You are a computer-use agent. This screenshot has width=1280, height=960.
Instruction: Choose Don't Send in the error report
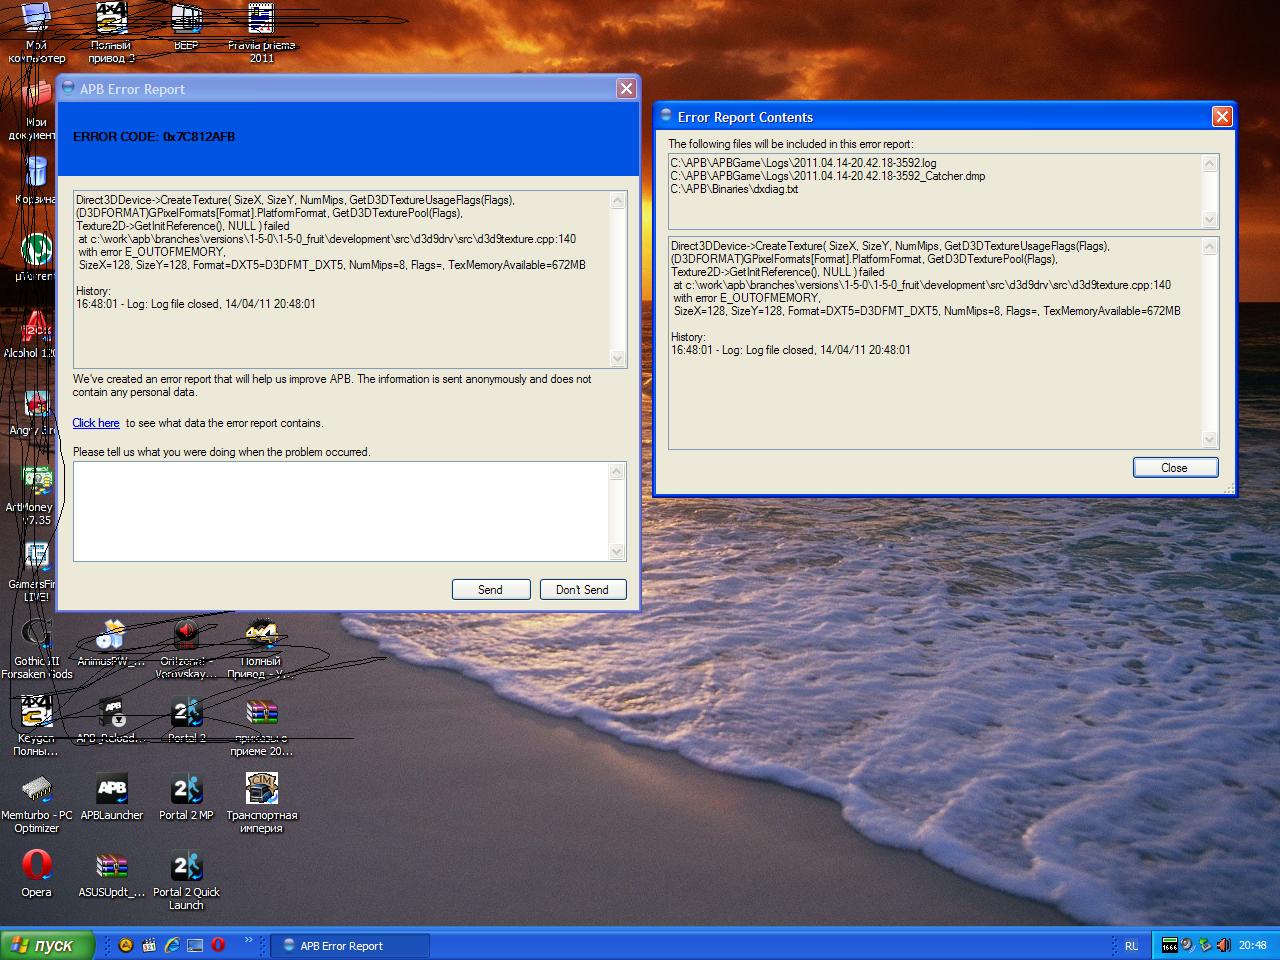[x=583, y=589]
